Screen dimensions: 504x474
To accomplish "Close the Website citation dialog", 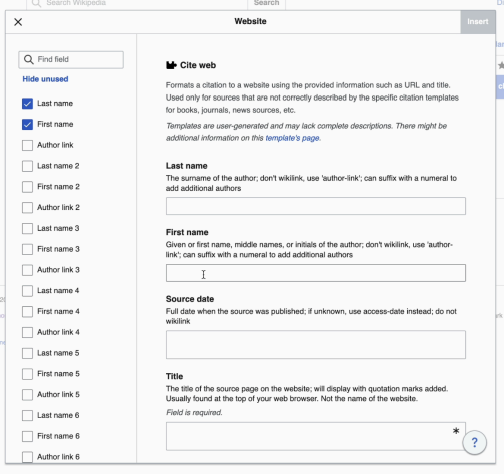I will 18,22.
